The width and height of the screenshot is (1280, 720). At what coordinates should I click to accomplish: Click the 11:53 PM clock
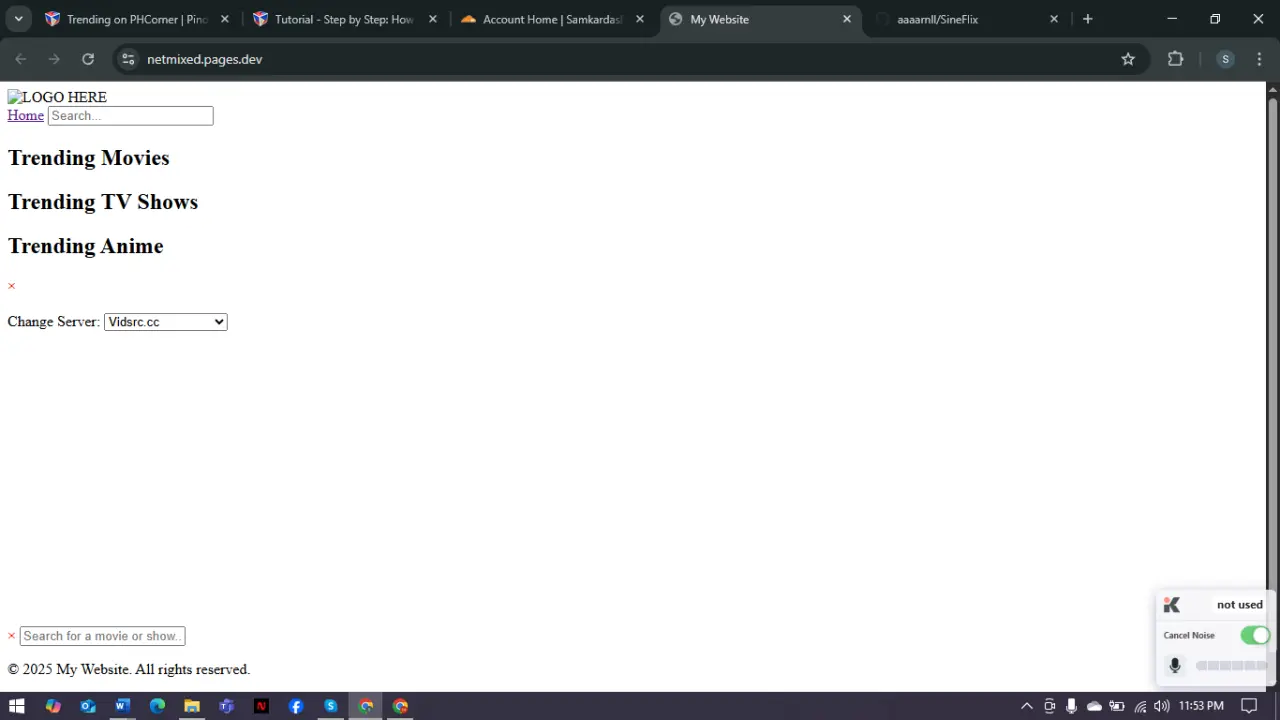click(1201, 706)
